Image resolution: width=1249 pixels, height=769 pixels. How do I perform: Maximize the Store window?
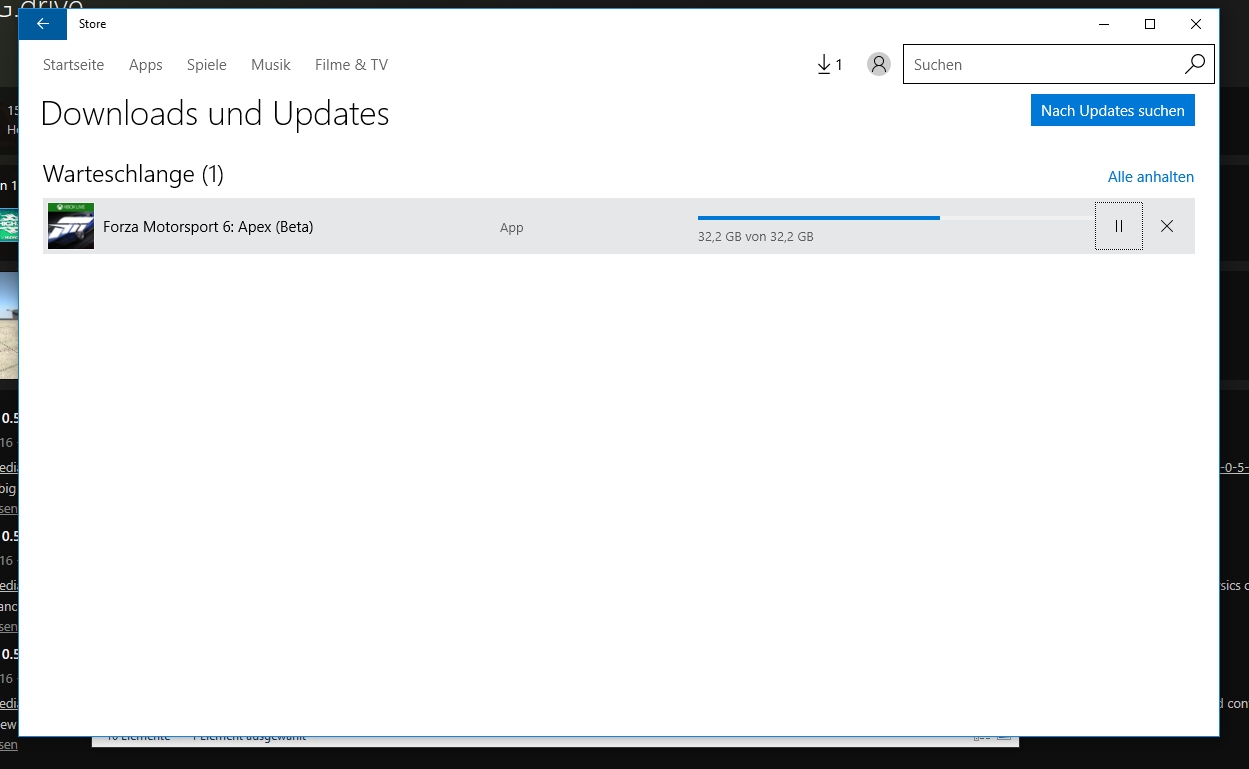(1150, 24)
